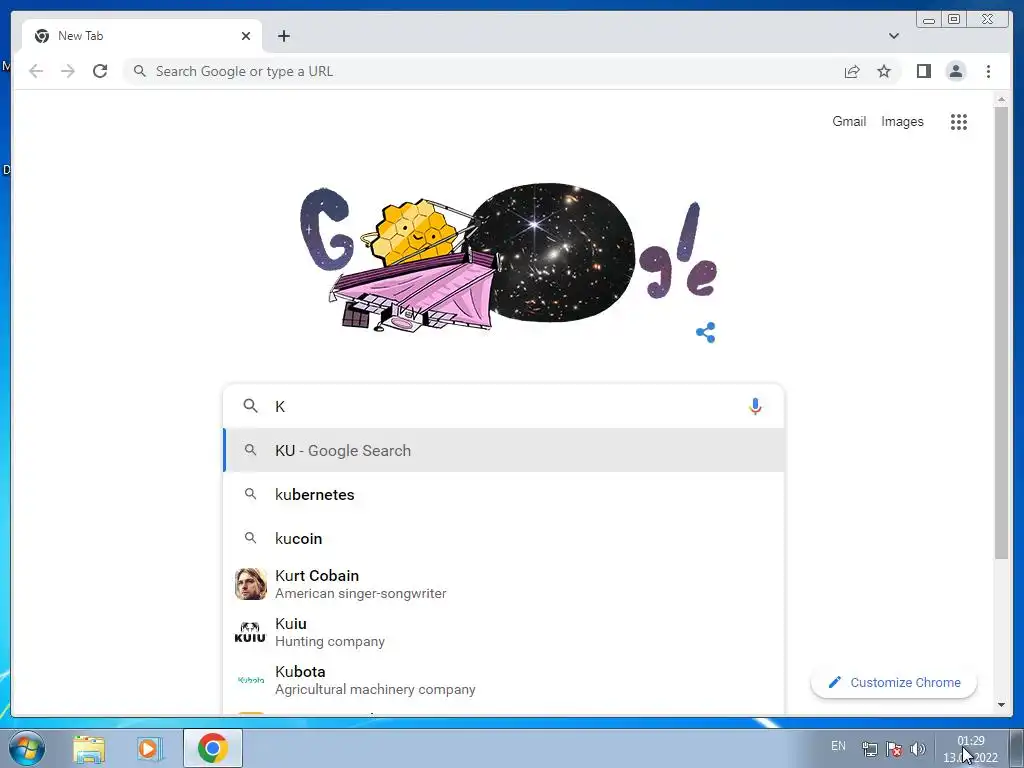
Task: Click the Kubota logo thumbnail
Action: [251, 680]
